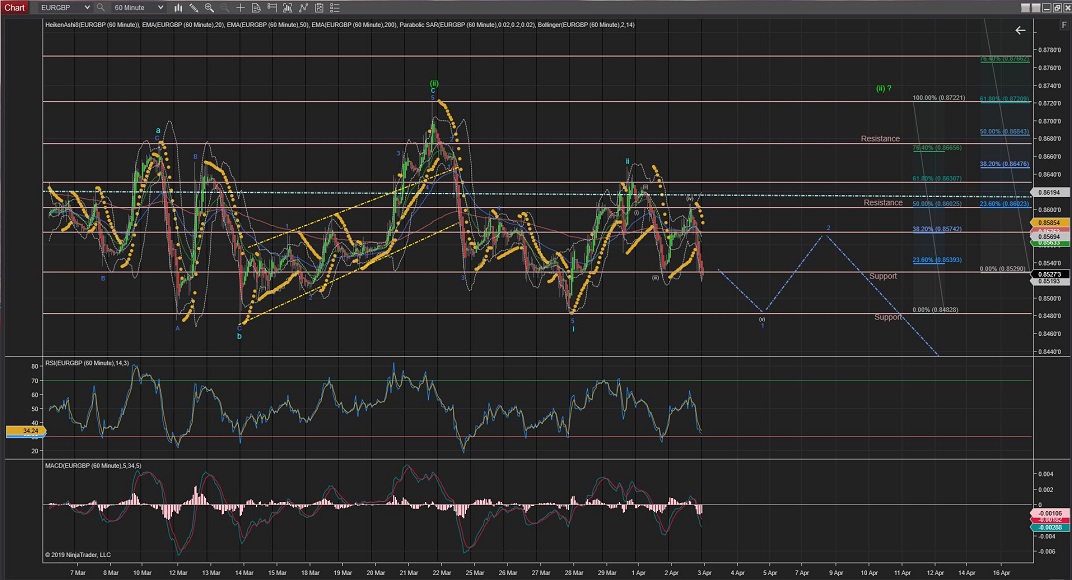Image resolution: width=1072 pixels, height=580 pixels.
Task: Select the lowest Support label near 0.84828
Action: (x=888, y=317)
